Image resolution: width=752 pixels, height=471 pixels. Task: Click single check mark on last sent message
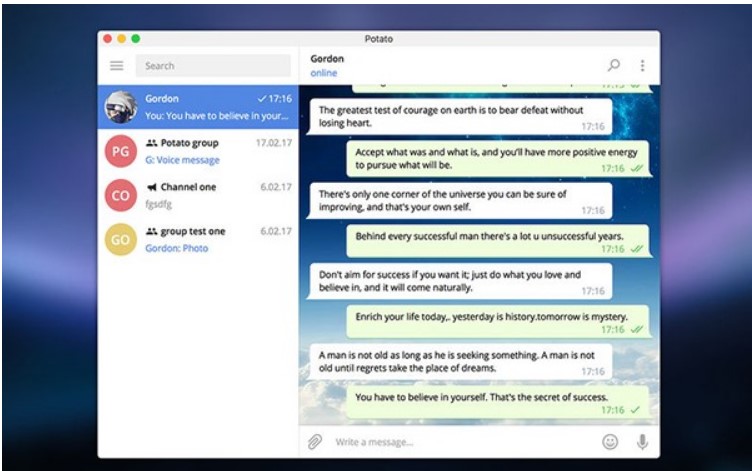(635, 410)
